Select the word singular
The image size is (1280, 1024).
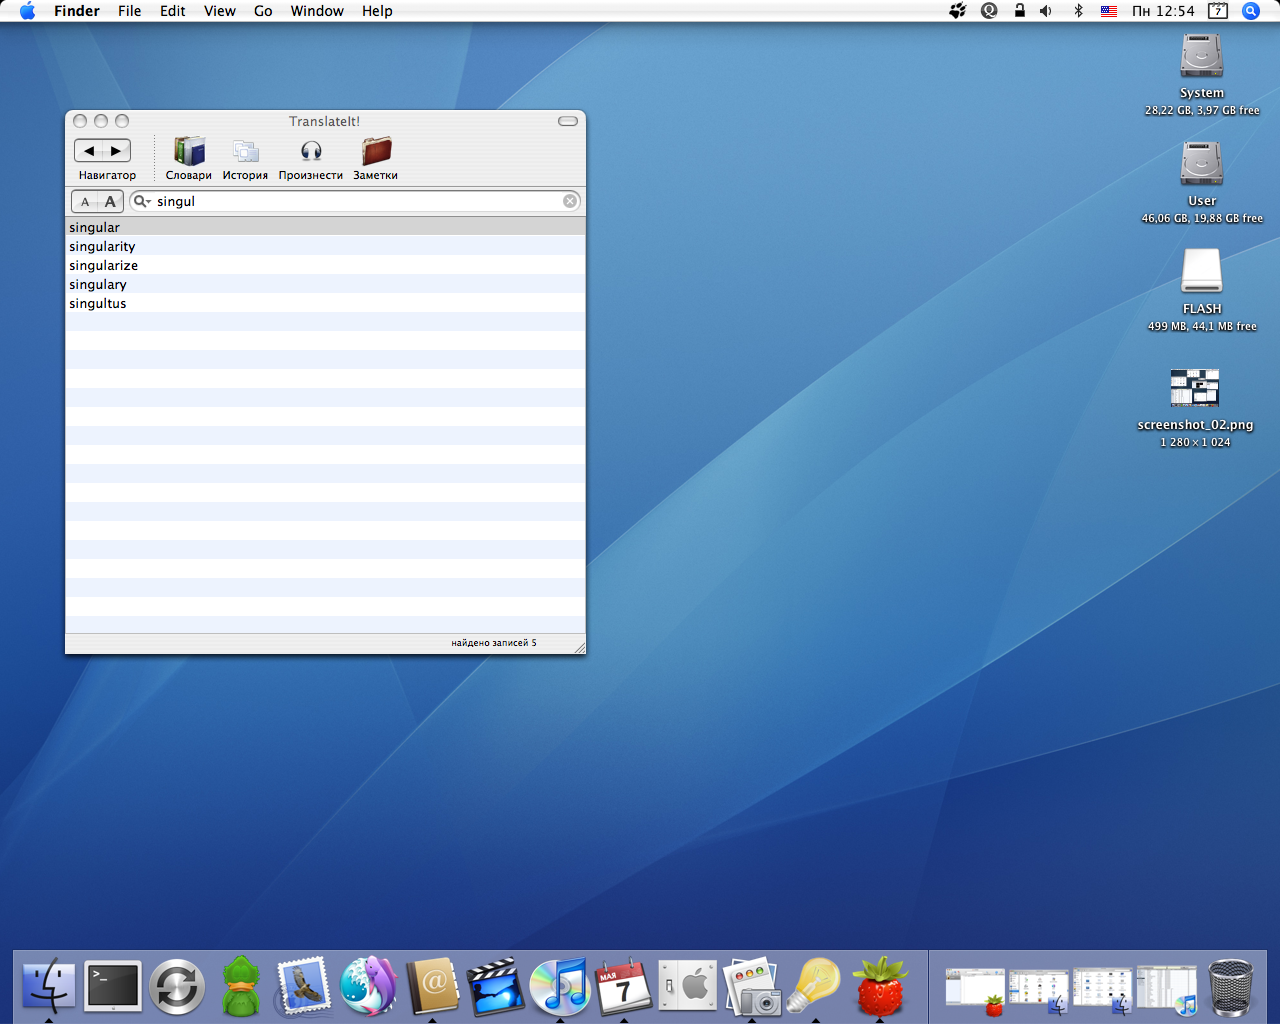click(x=325, y=227)
